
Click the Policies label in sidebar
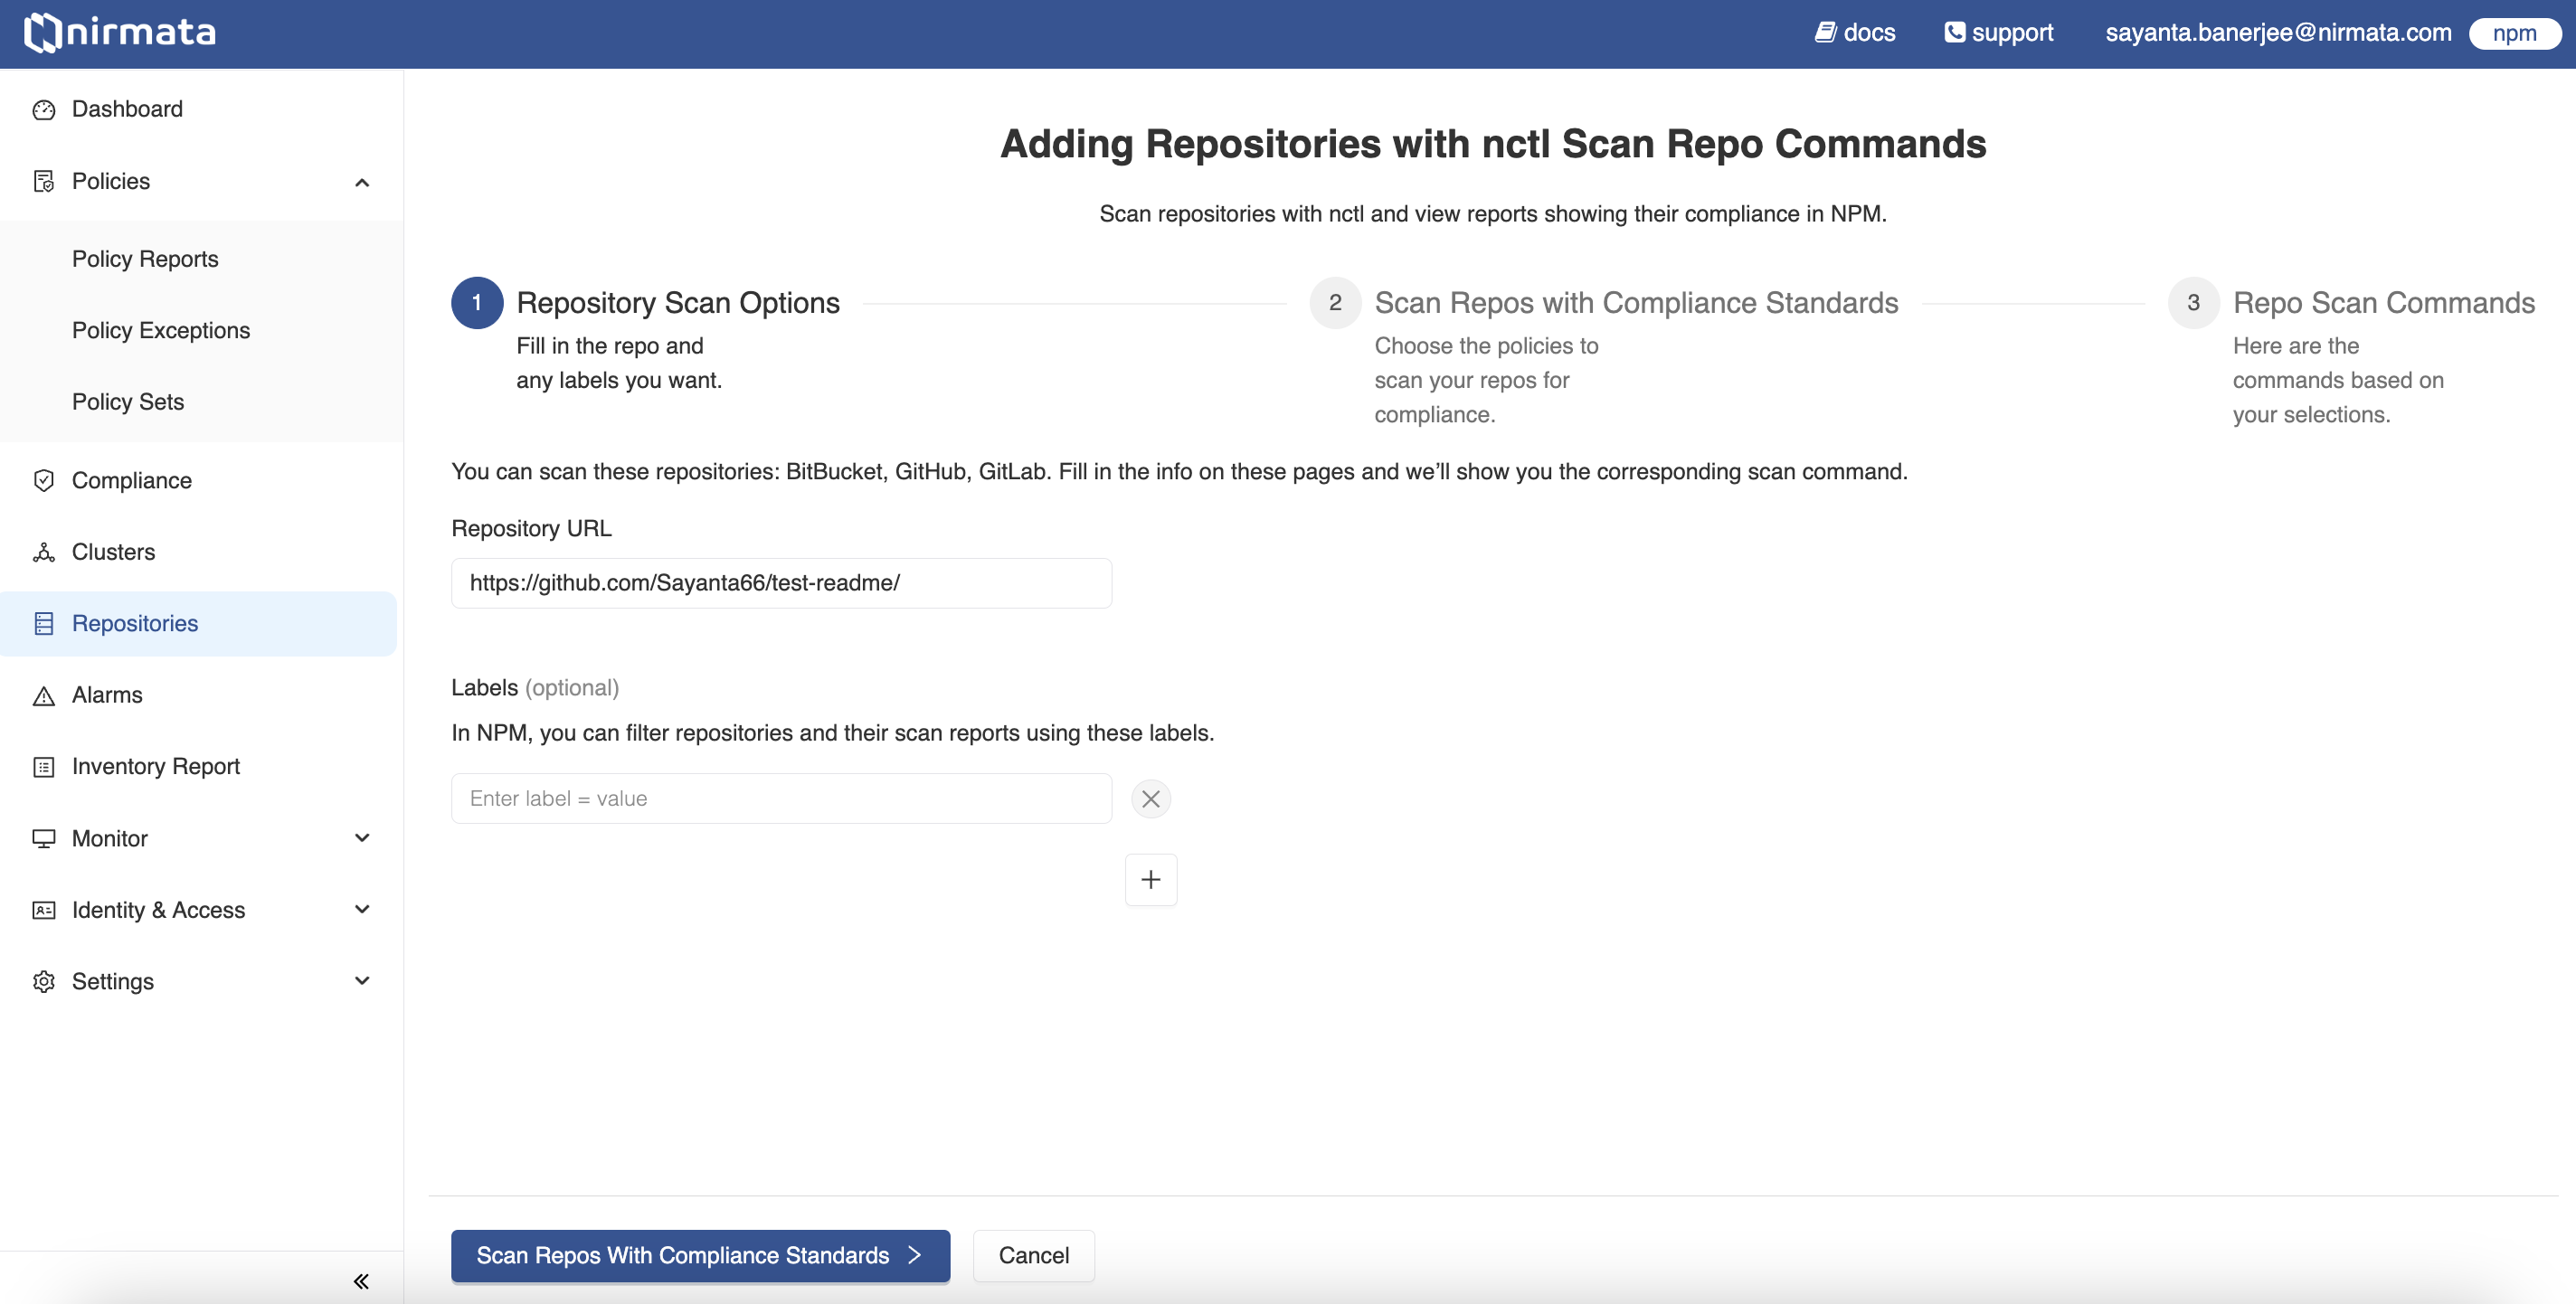coord(111,181)
